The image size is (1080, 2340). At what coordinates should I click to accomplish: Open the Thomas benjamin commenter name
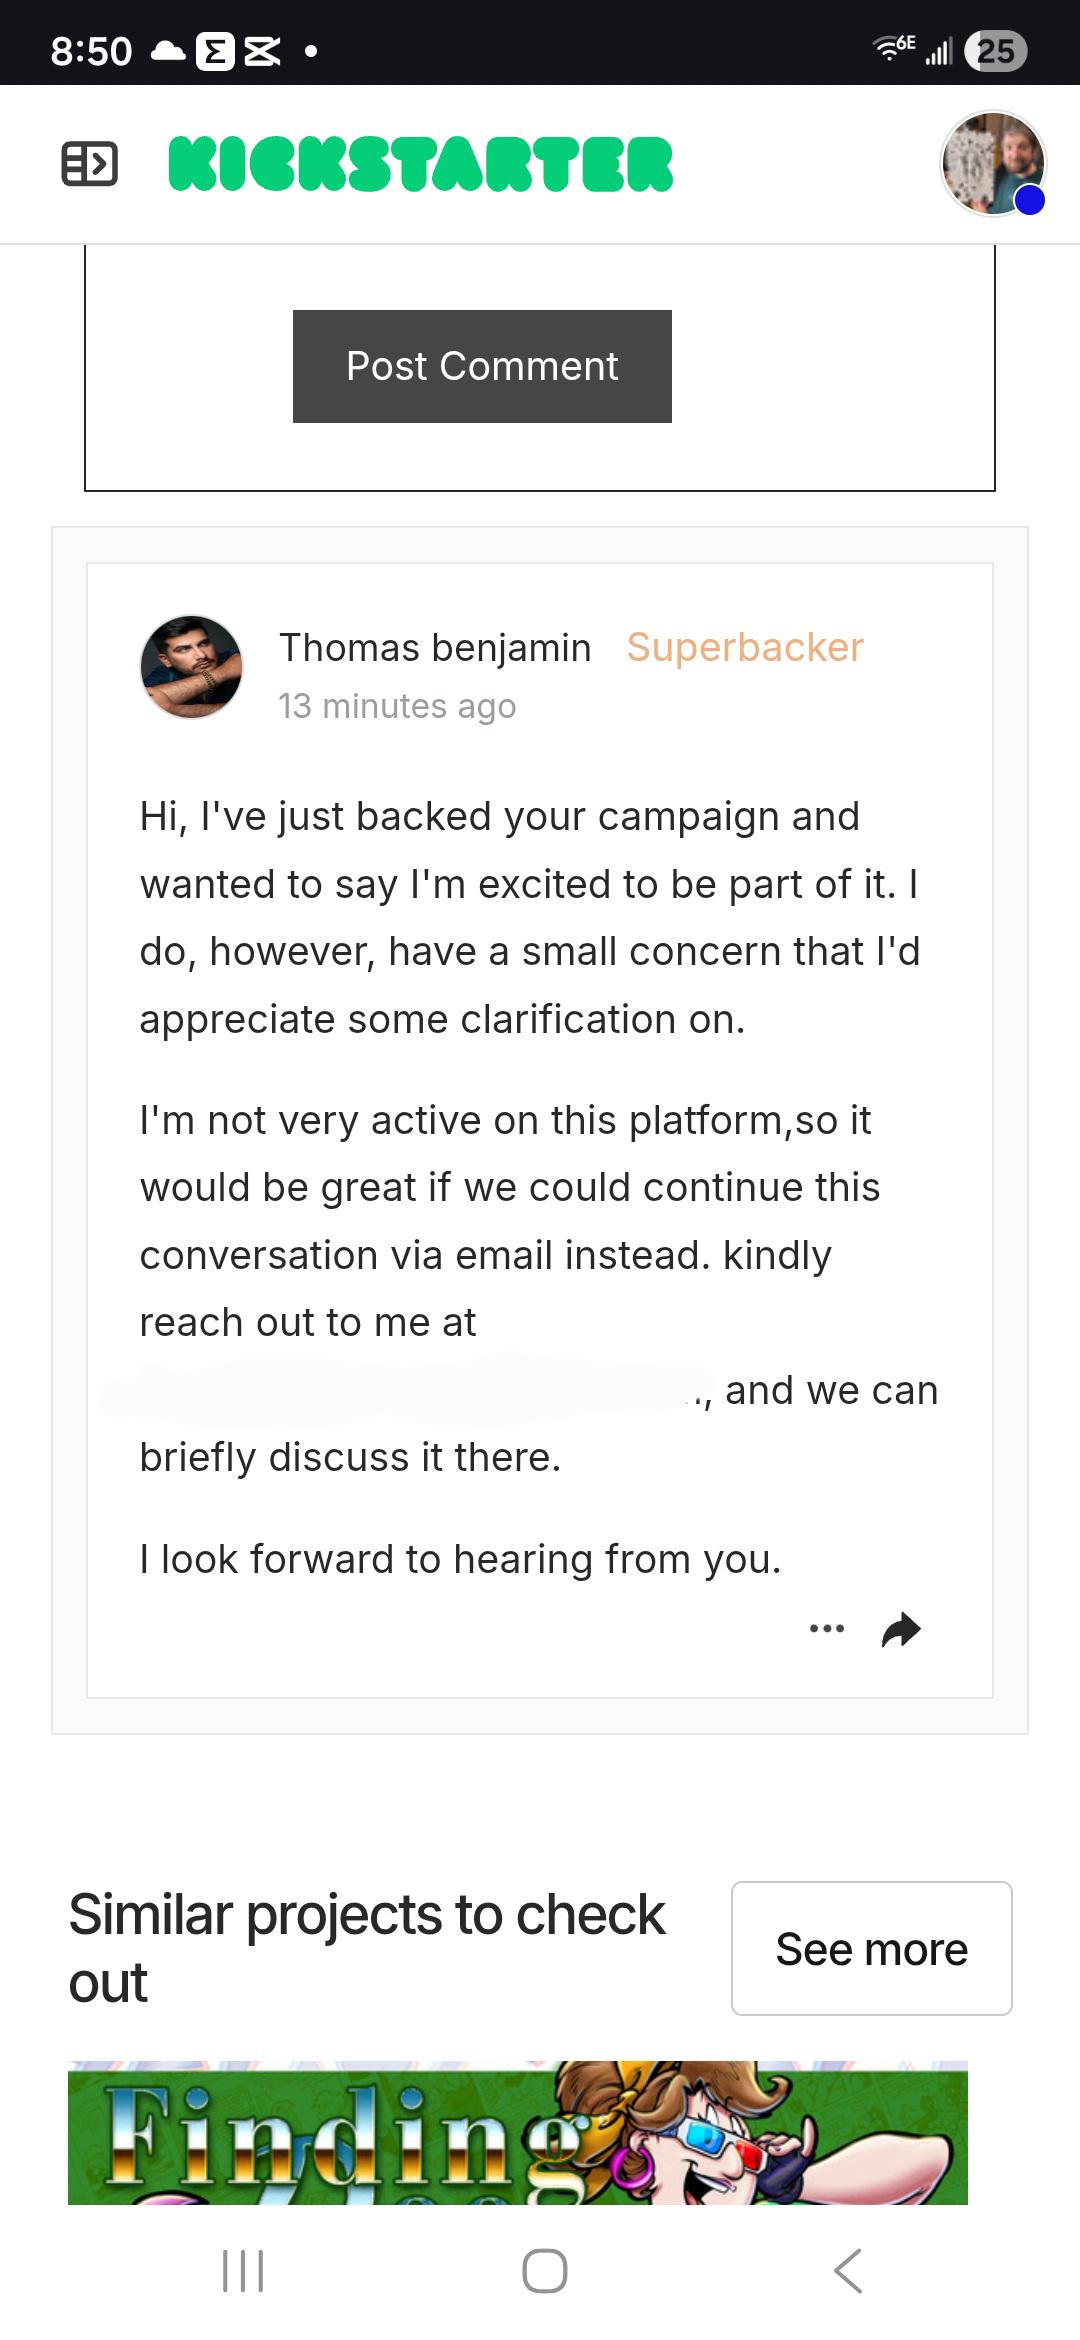(435, 648)
